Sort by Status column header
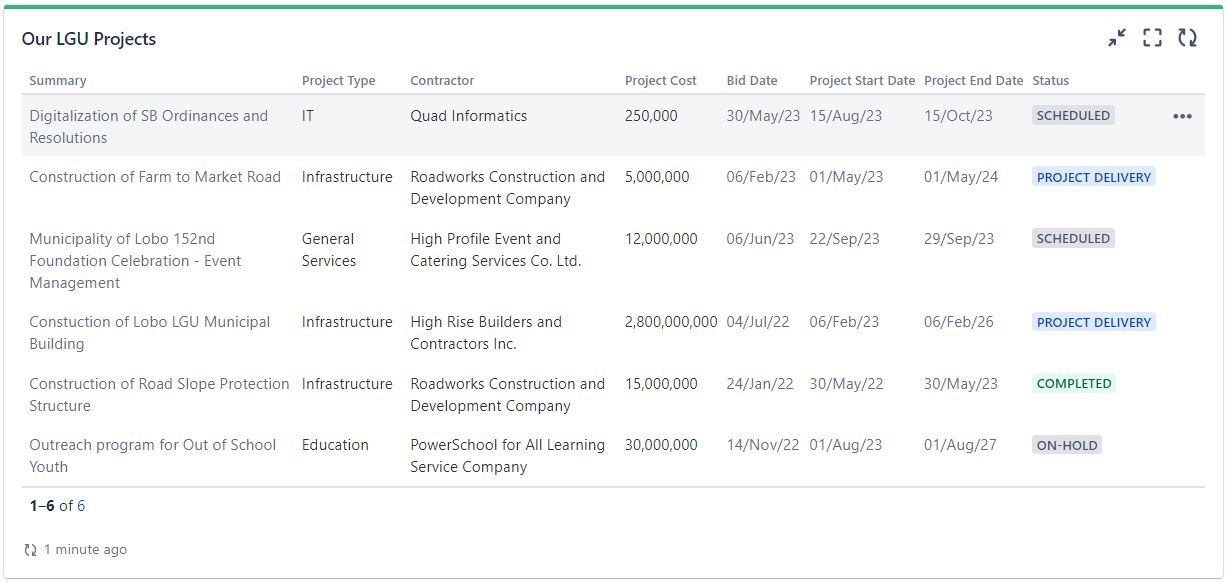Image resolution: width=1228 pixels, height=582 pixels. pyautogui.click(x=1050, y=81)
